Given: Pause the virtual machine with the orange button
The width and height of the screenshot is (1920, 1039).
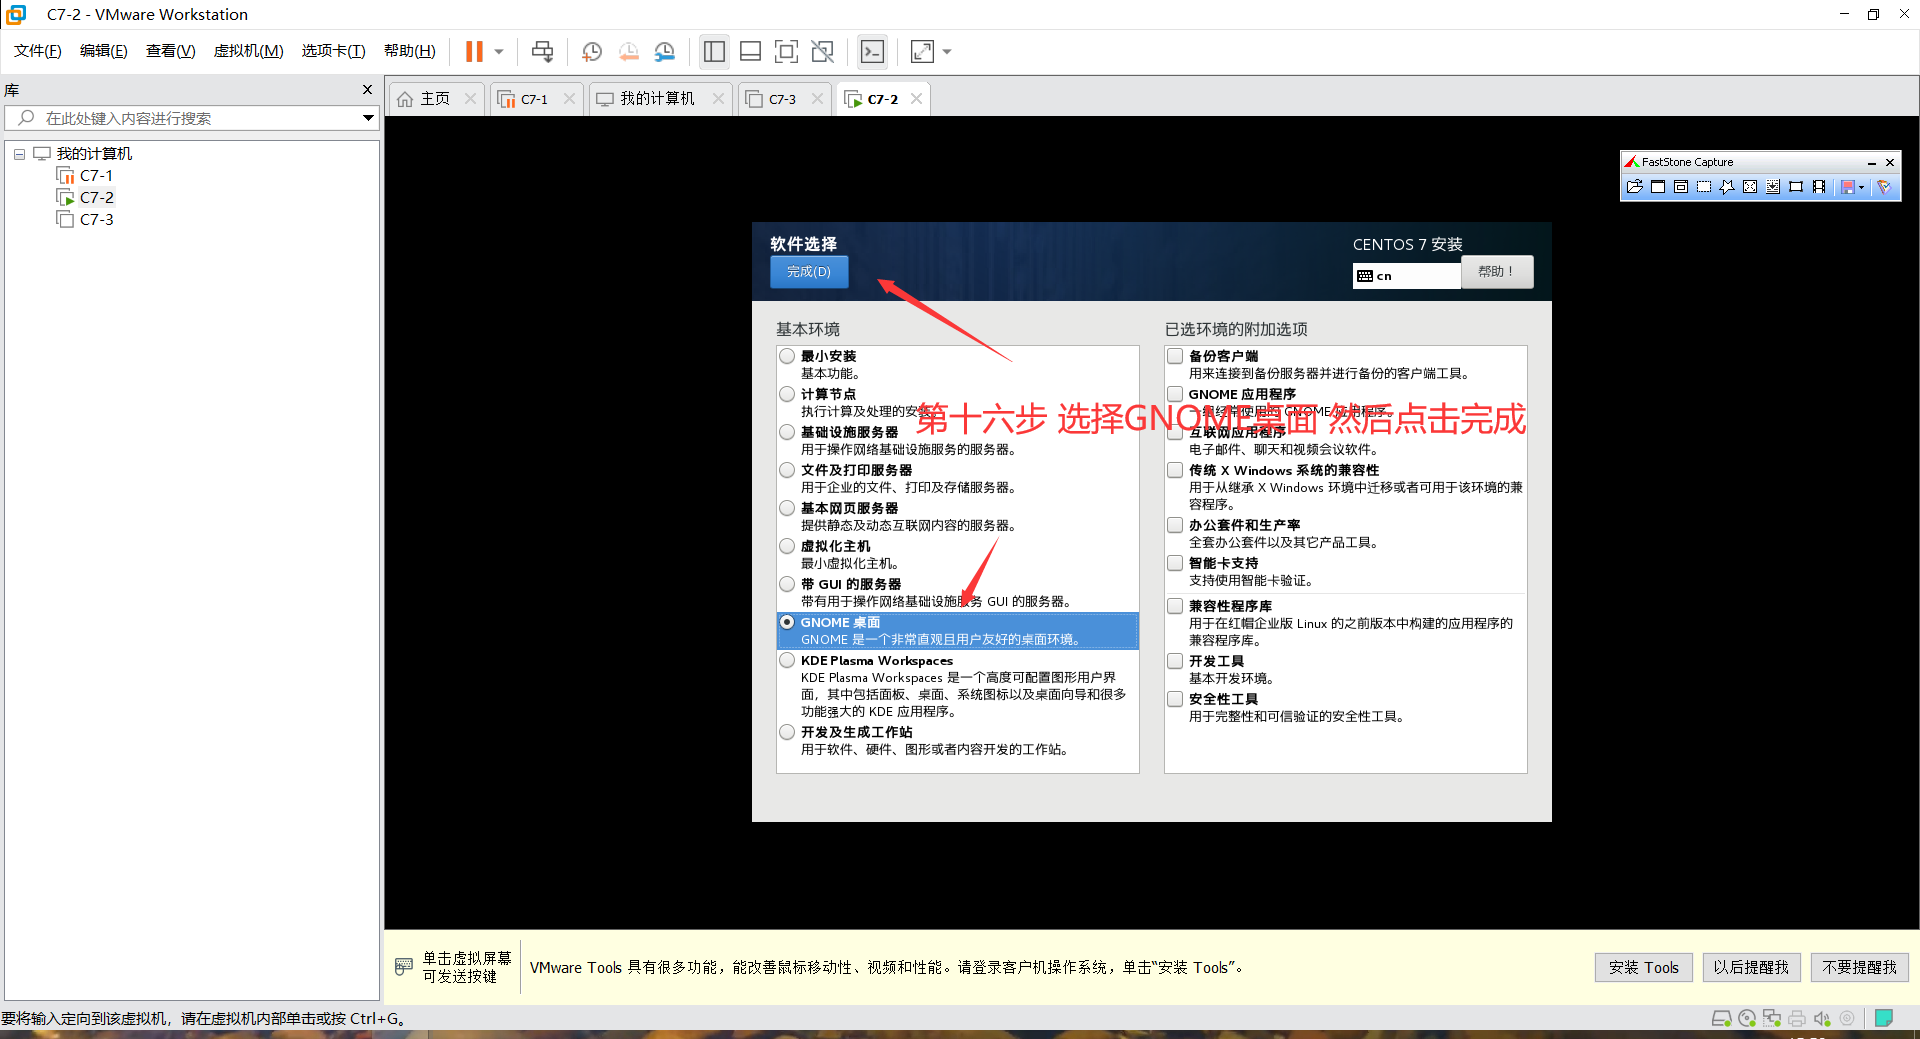Looking at the screenshot, I should [474, 51].
